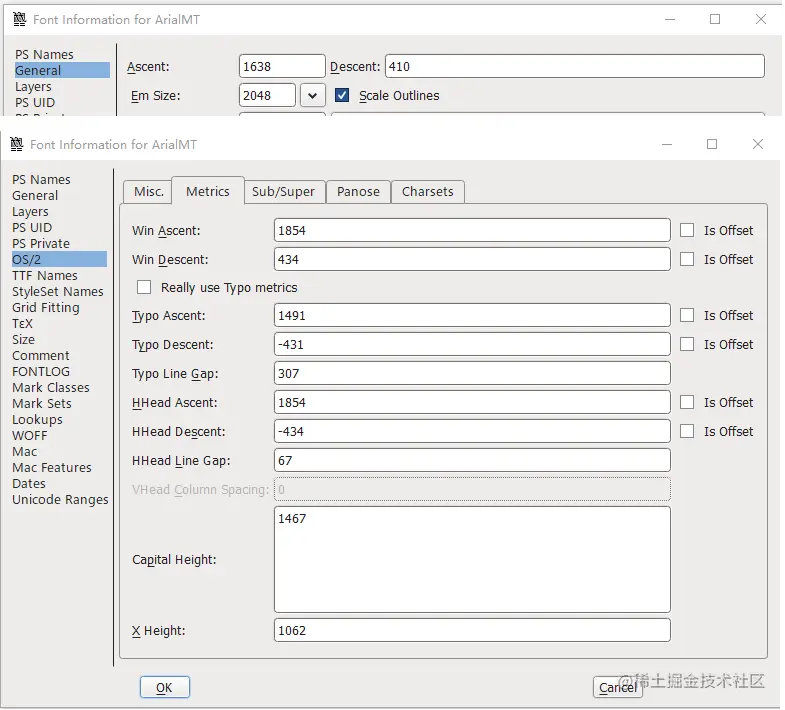Click the Typo Descent field showing -431
The height and width of the screenshot is (710, 785).
472,344
